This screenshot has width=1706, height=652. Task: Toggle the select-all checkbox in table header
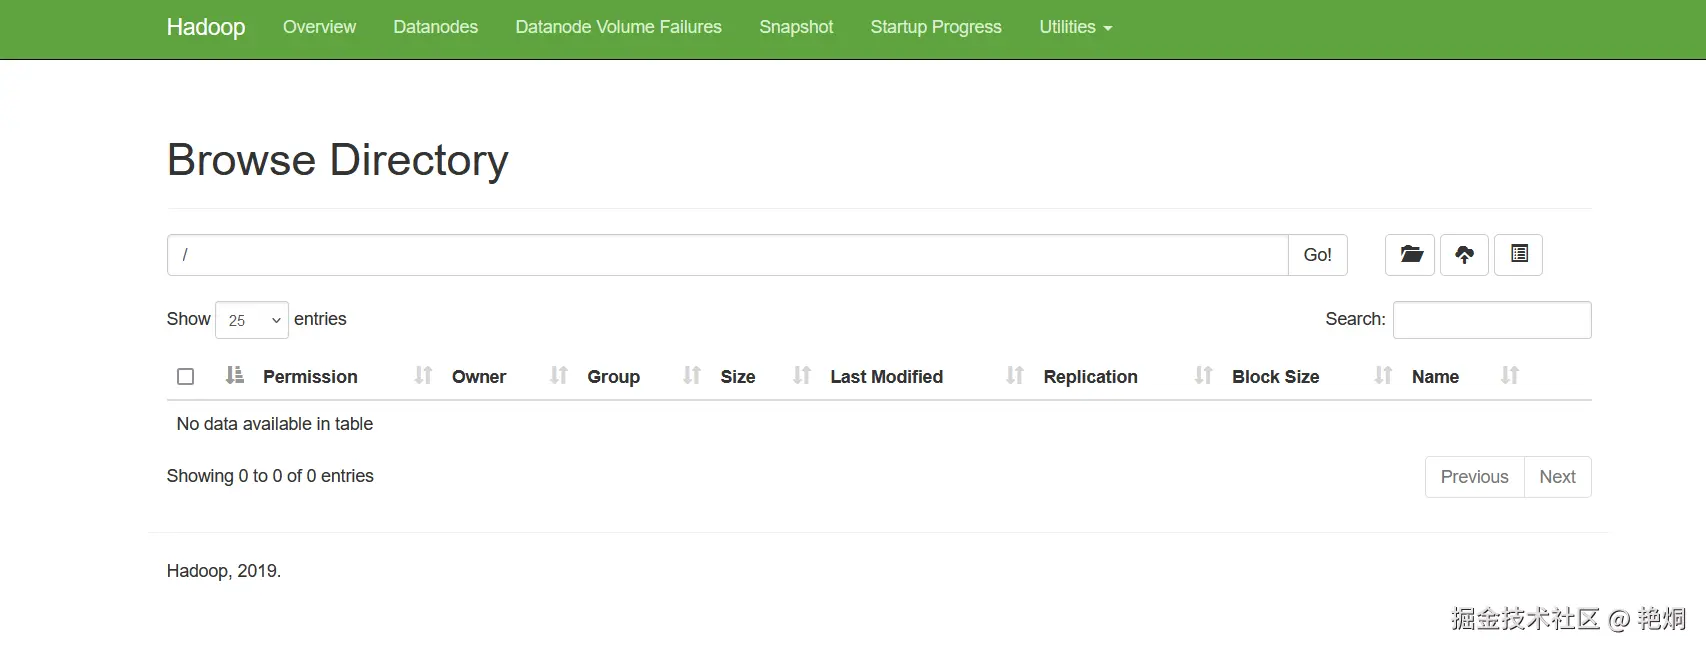185,377
